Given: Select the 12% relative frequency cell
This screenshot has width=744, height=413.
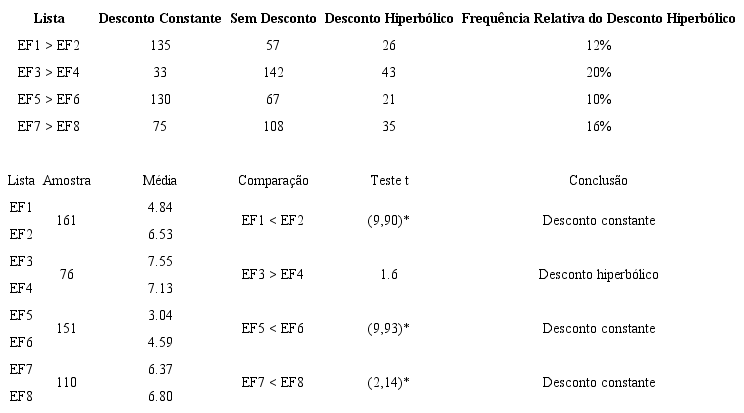Looking at the screenshot, I should (599, 47).
